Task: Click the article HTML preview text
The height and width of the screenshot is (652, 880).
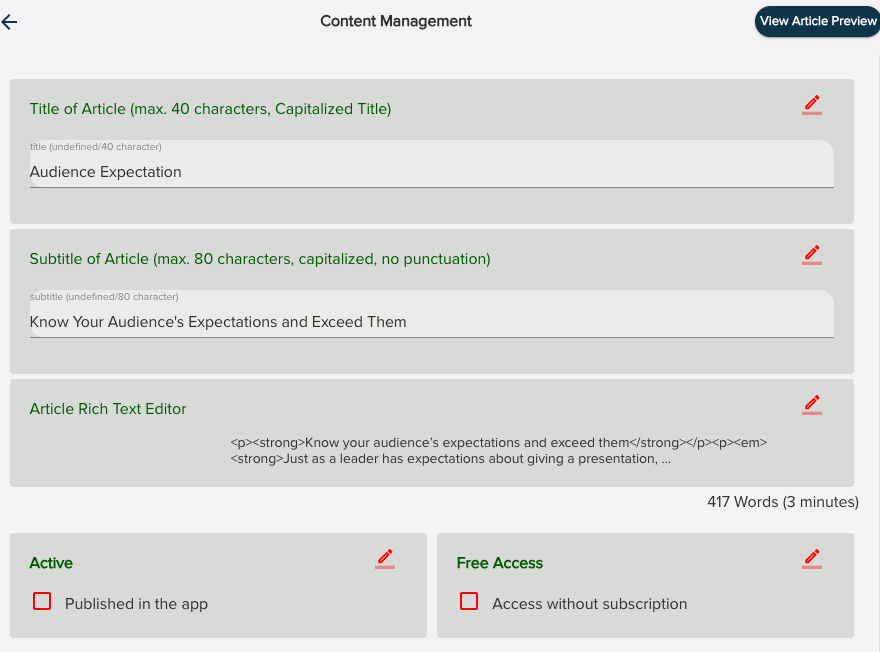Action: 498,451
